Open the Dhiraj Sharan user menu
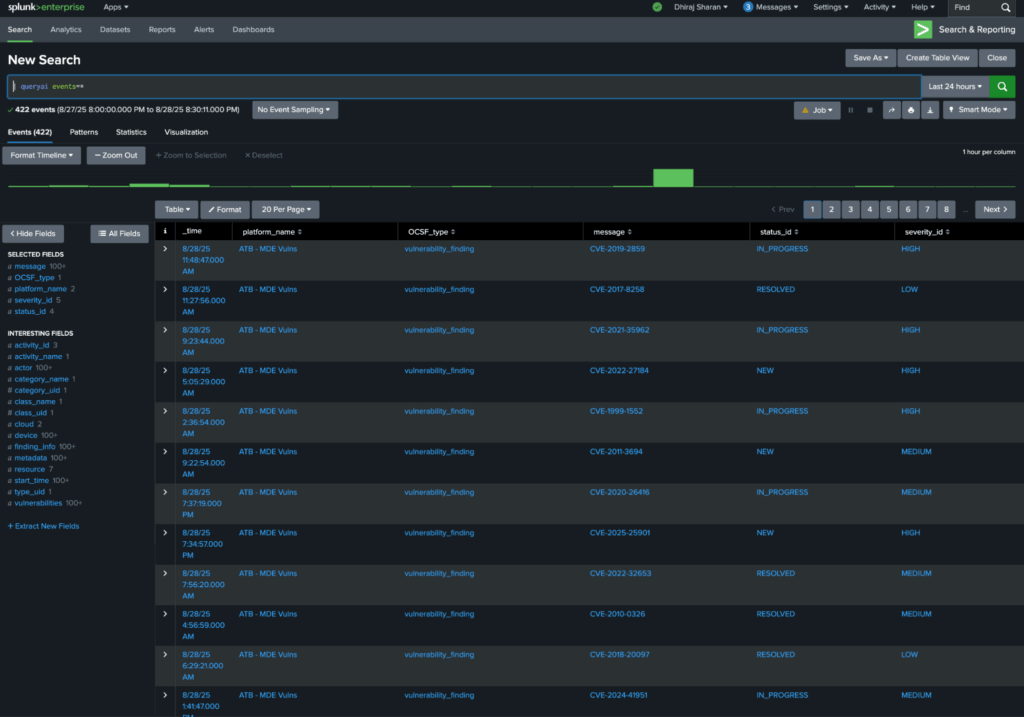The height and width of the screenshot is (717, 1024). point(701,7)
